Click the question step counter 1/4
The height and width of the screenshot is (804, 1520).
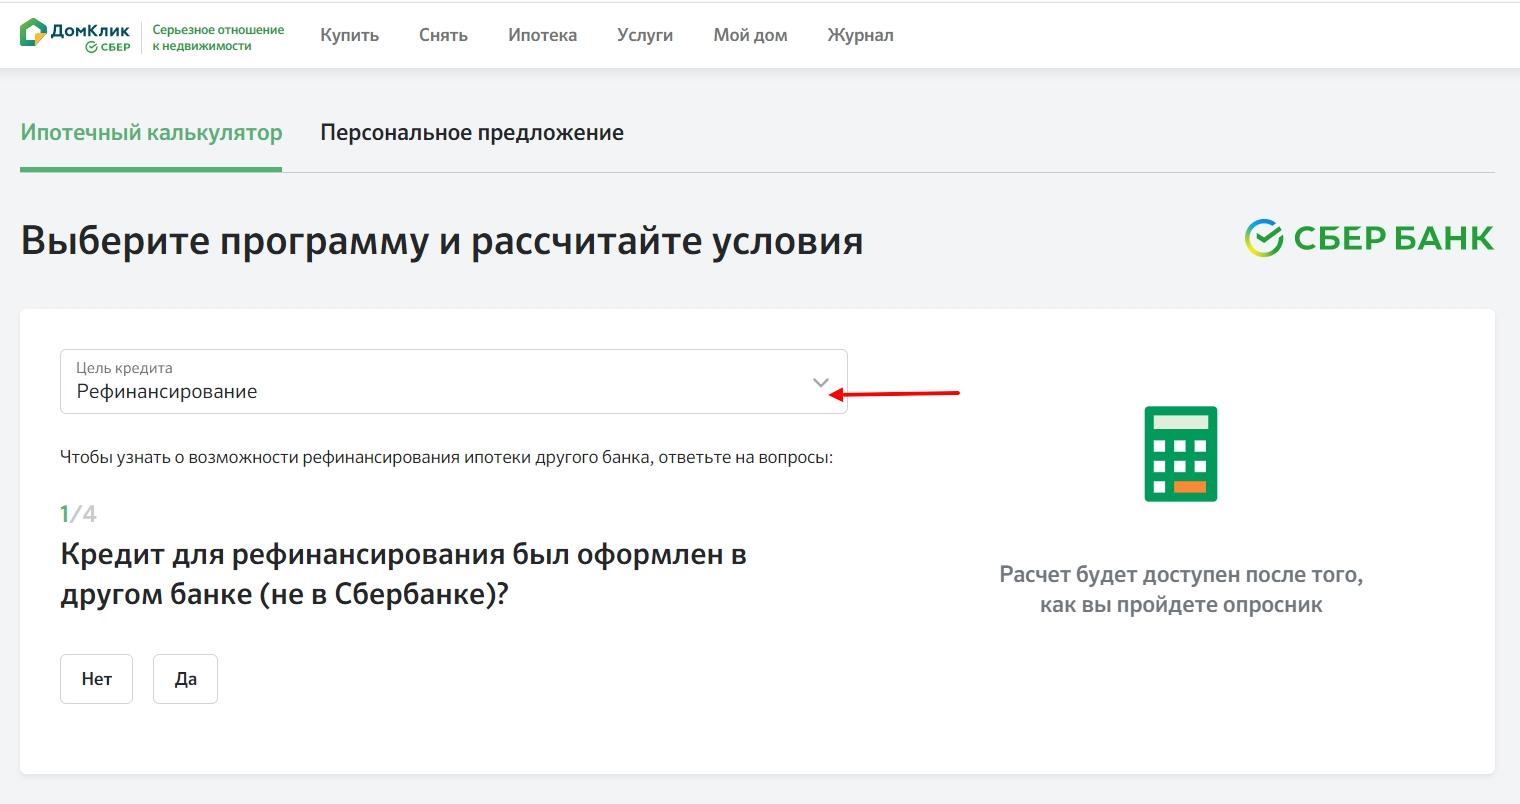coord(78,514)
